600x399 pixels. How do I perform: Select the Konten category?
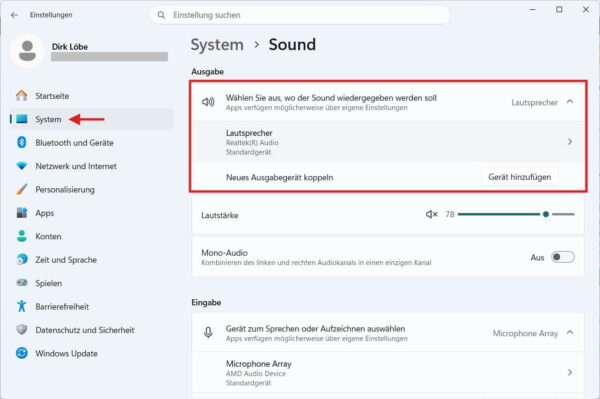pyautogui.click(x=91, y=236)
